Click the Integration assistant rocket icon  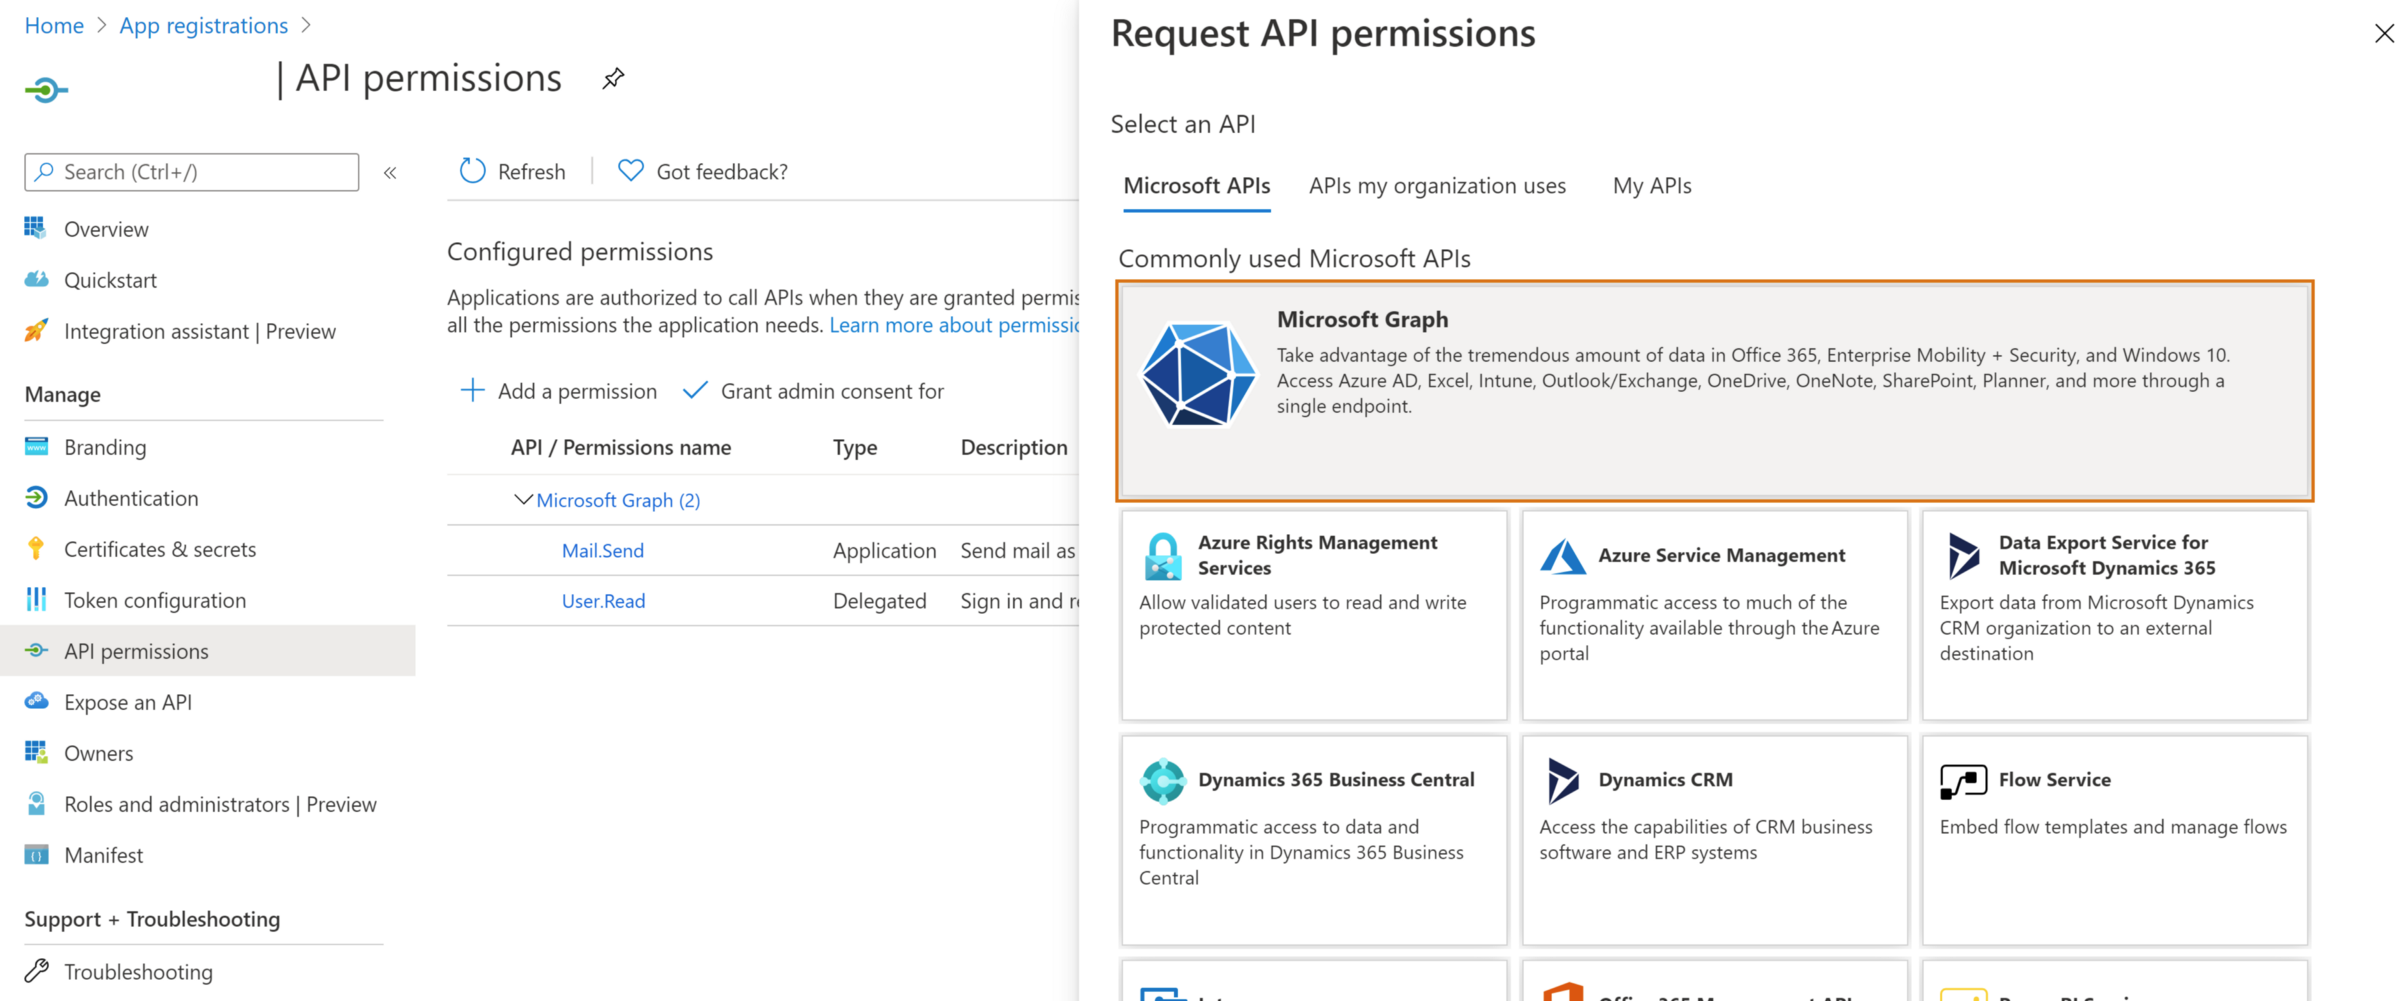(36, 330)
